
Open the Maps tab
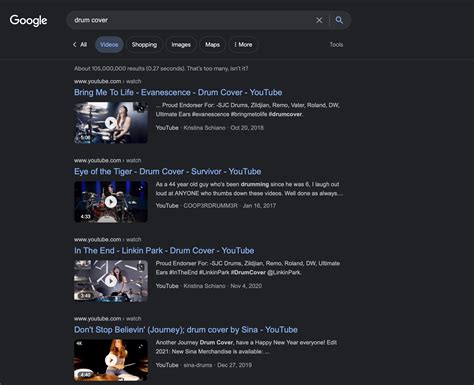pos(212,45)
